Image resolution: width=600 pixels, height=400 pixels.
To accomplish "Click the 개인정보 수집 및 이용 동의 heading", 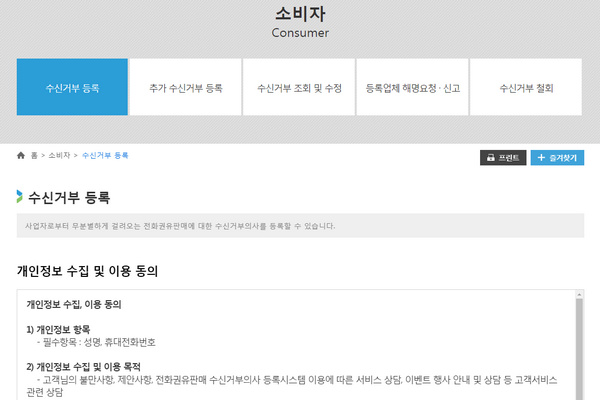I will click(87, 271).
